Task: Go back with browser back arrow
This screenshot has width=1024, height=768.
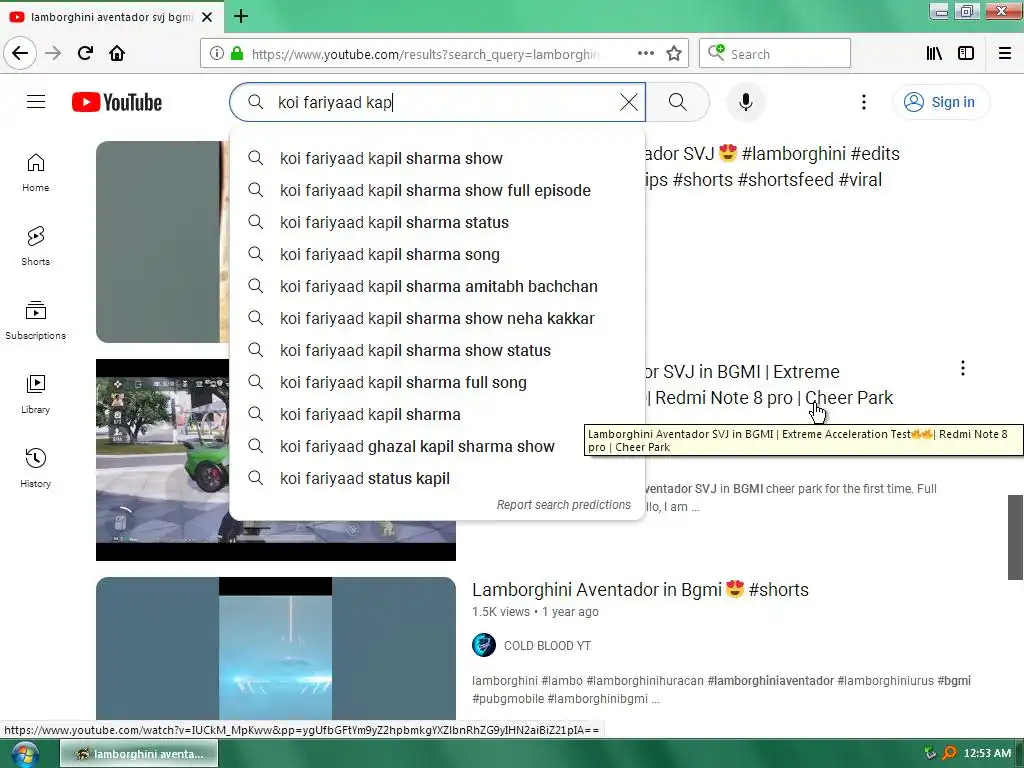Action: coord(20,53)
